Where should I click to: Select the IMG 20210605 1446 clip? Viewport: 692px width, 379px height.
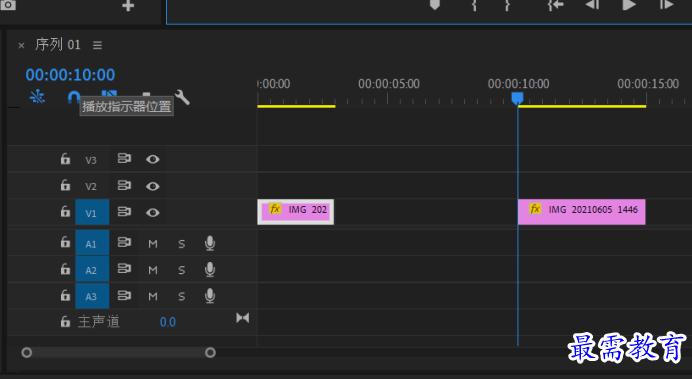581,212
